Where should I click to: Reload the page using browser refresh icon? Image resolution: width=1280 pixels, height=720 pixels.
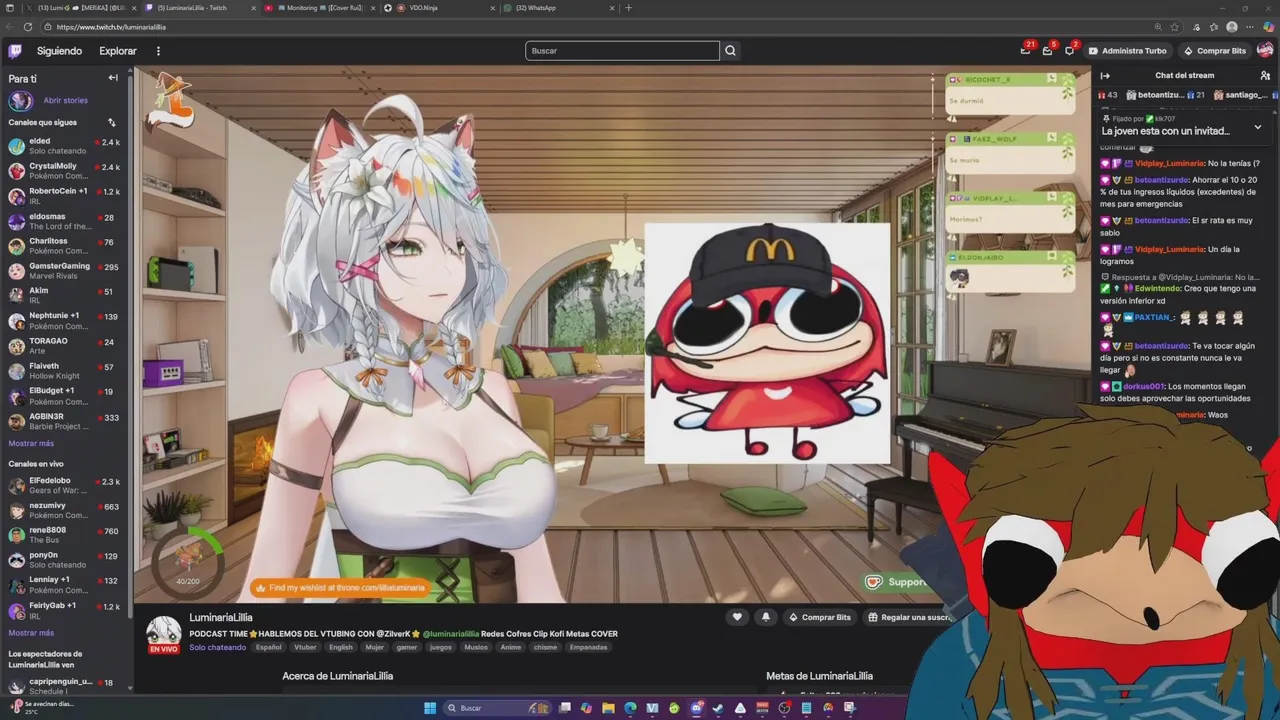click(x=28, y=27)
